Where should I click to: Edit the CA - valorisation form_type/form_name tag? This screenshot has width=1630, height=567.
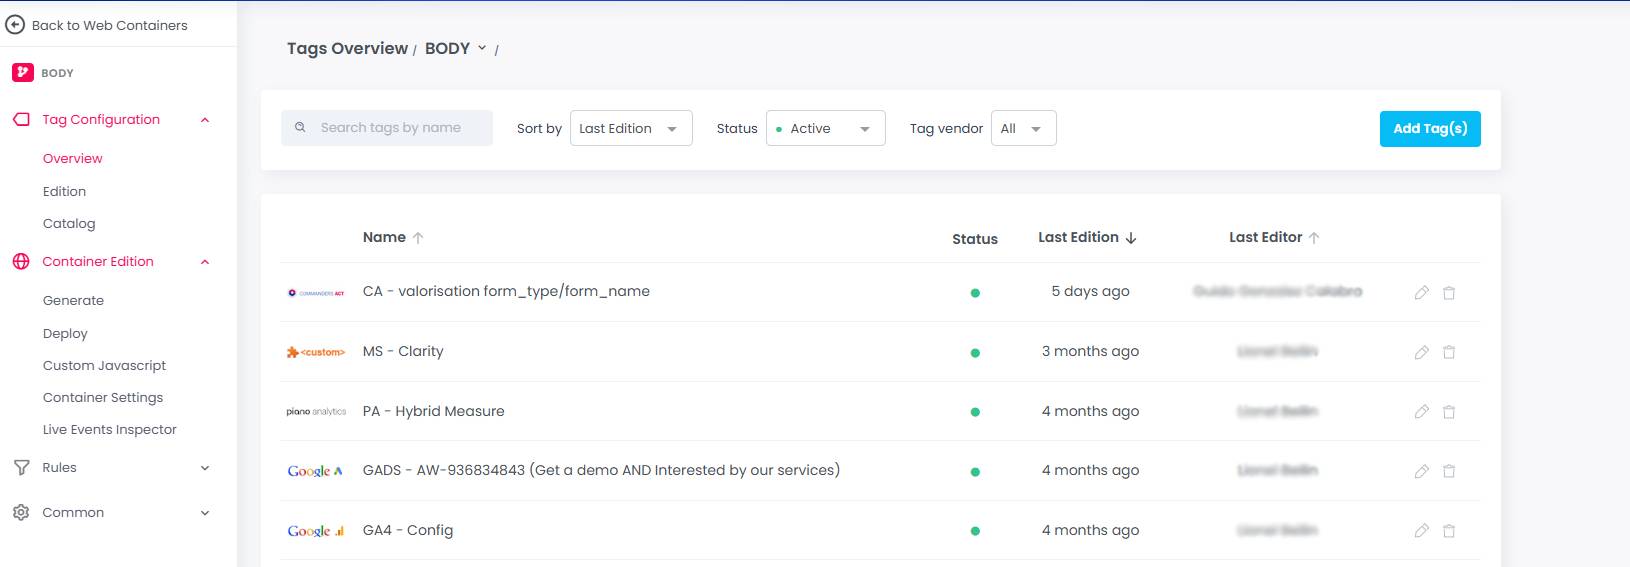pos(1421,293)
